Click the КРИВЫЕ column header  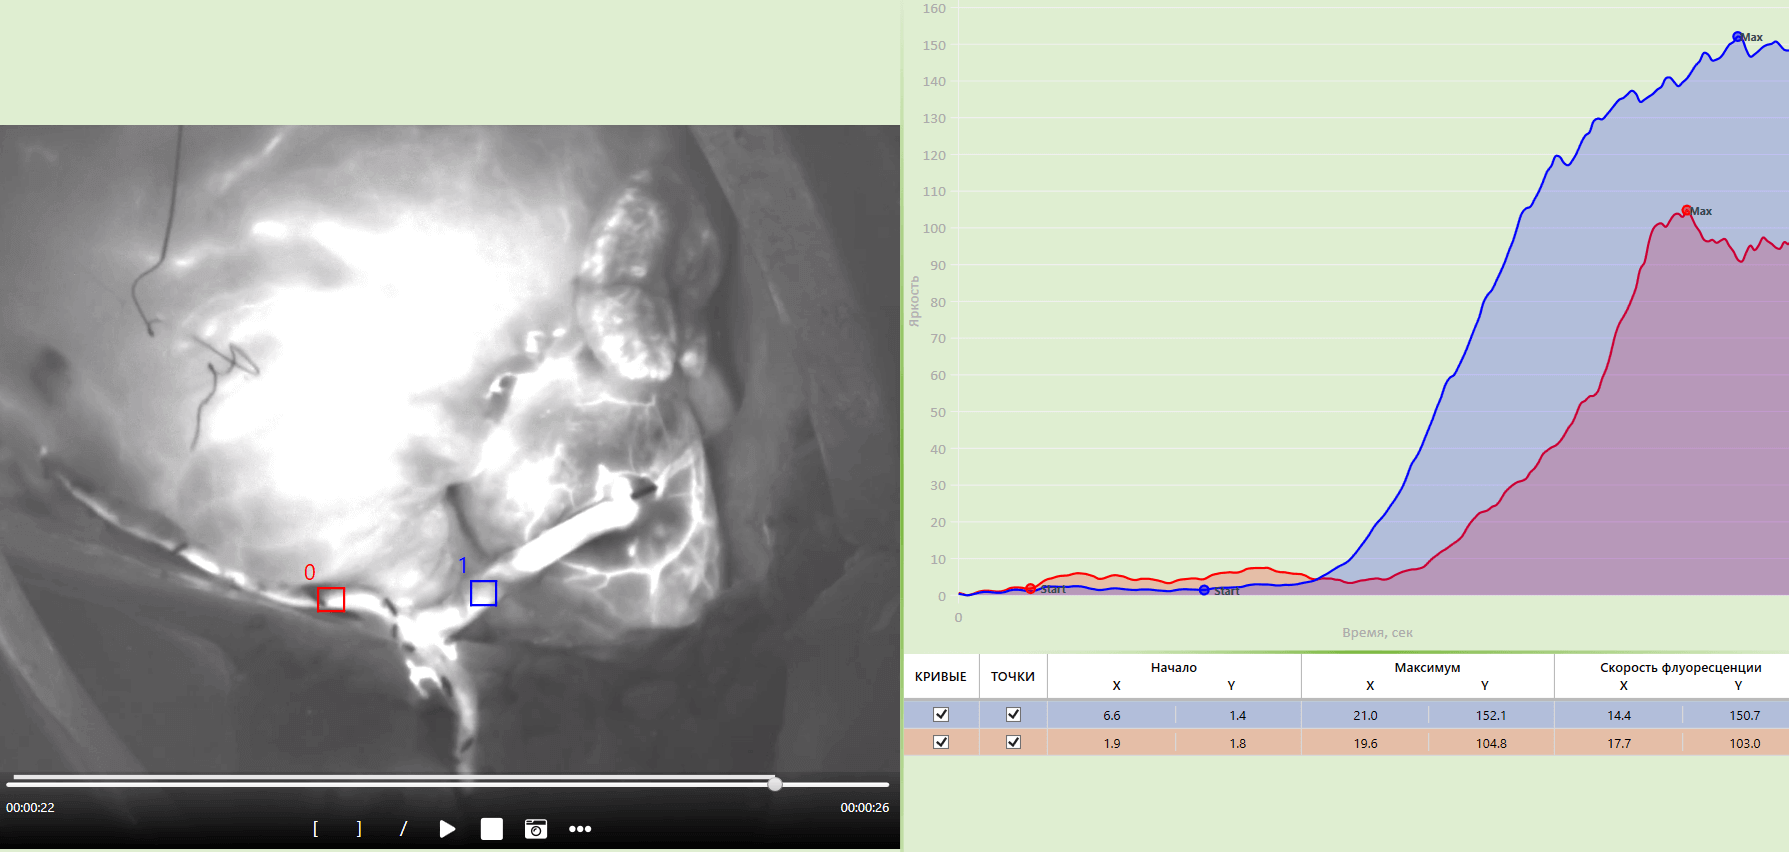941,677
